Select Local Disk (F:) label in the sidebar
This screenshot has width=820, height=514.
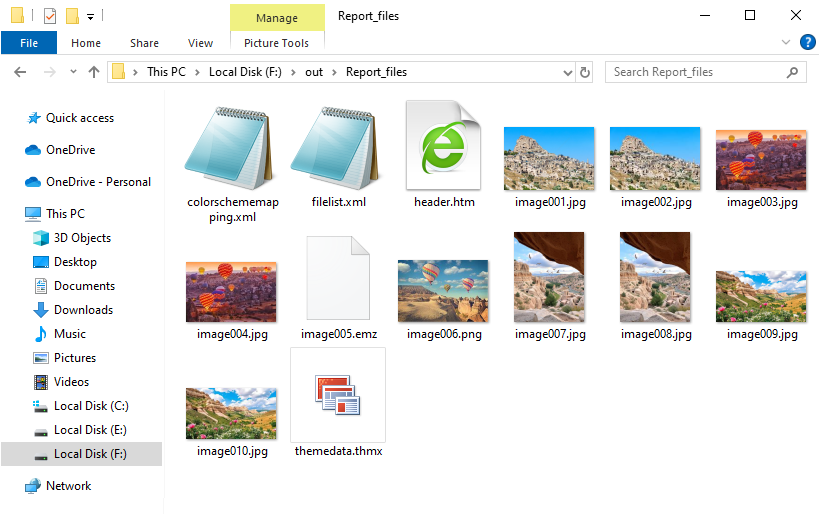pos(90,454)
